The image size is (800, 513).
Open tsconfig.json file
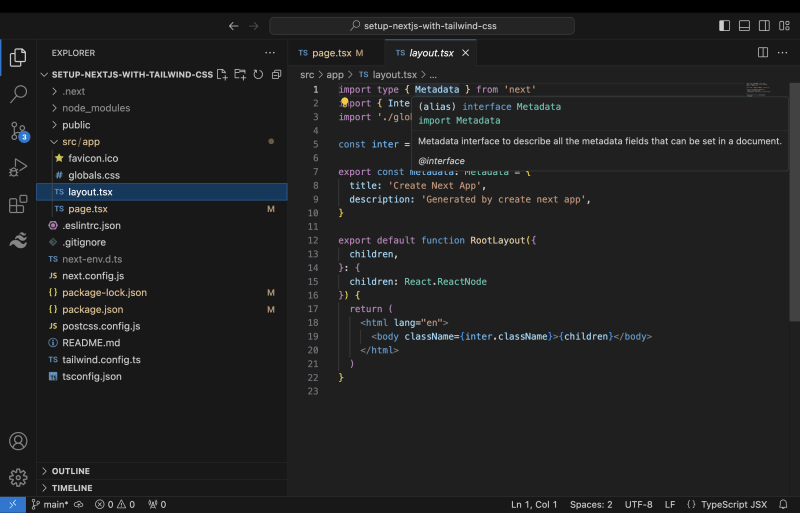click(x=162, y=377)
